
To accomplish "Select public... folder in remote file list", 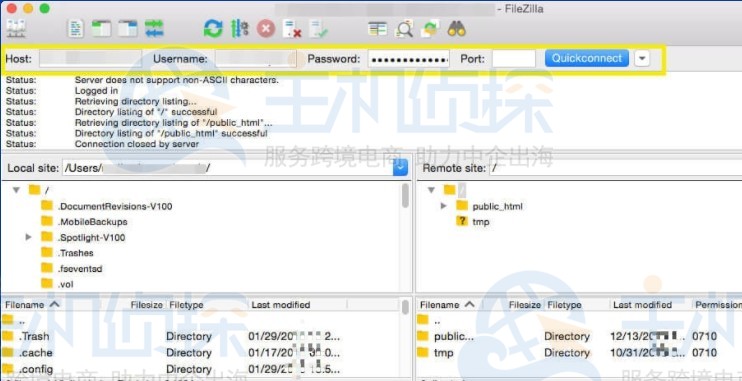I will tap(579, 337).
